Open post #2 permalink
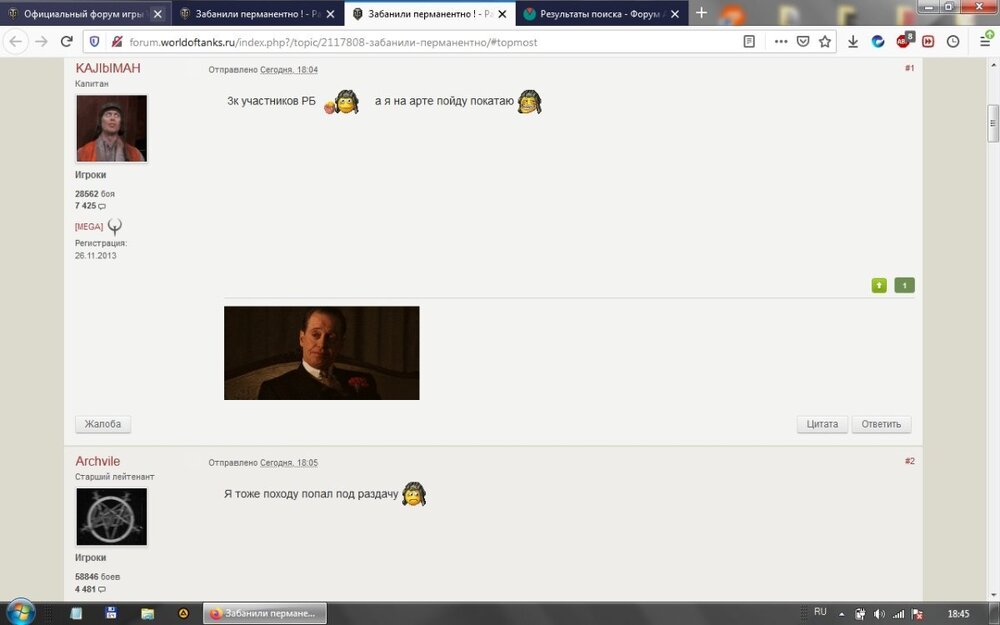The width and height of the screenshot is (1000, 625). point(909,460)
